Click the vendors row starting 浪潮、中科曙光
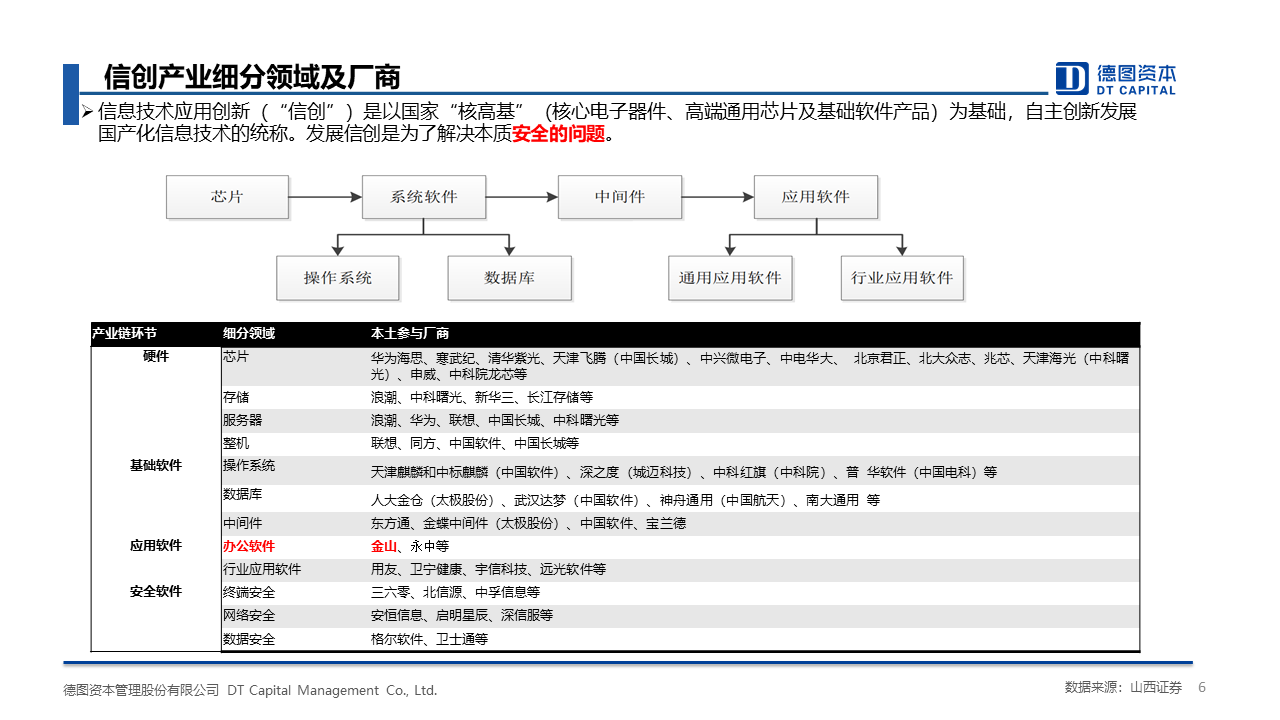This screenshot has width=1280, height=720. point(482,397)
